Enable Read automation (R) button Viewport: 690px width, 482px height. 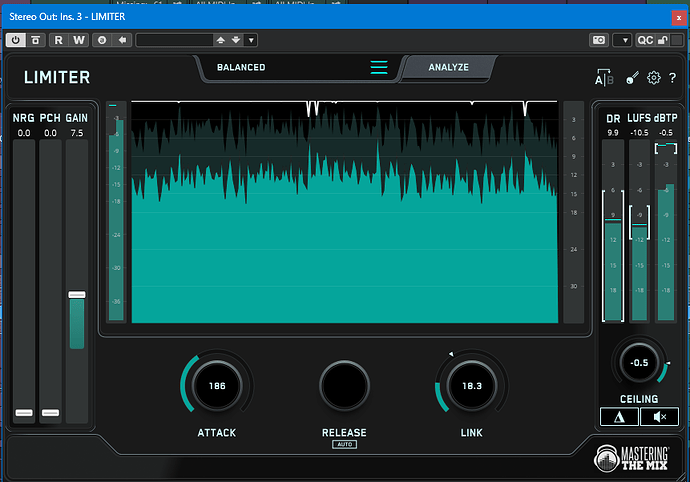tap(59, 40)
